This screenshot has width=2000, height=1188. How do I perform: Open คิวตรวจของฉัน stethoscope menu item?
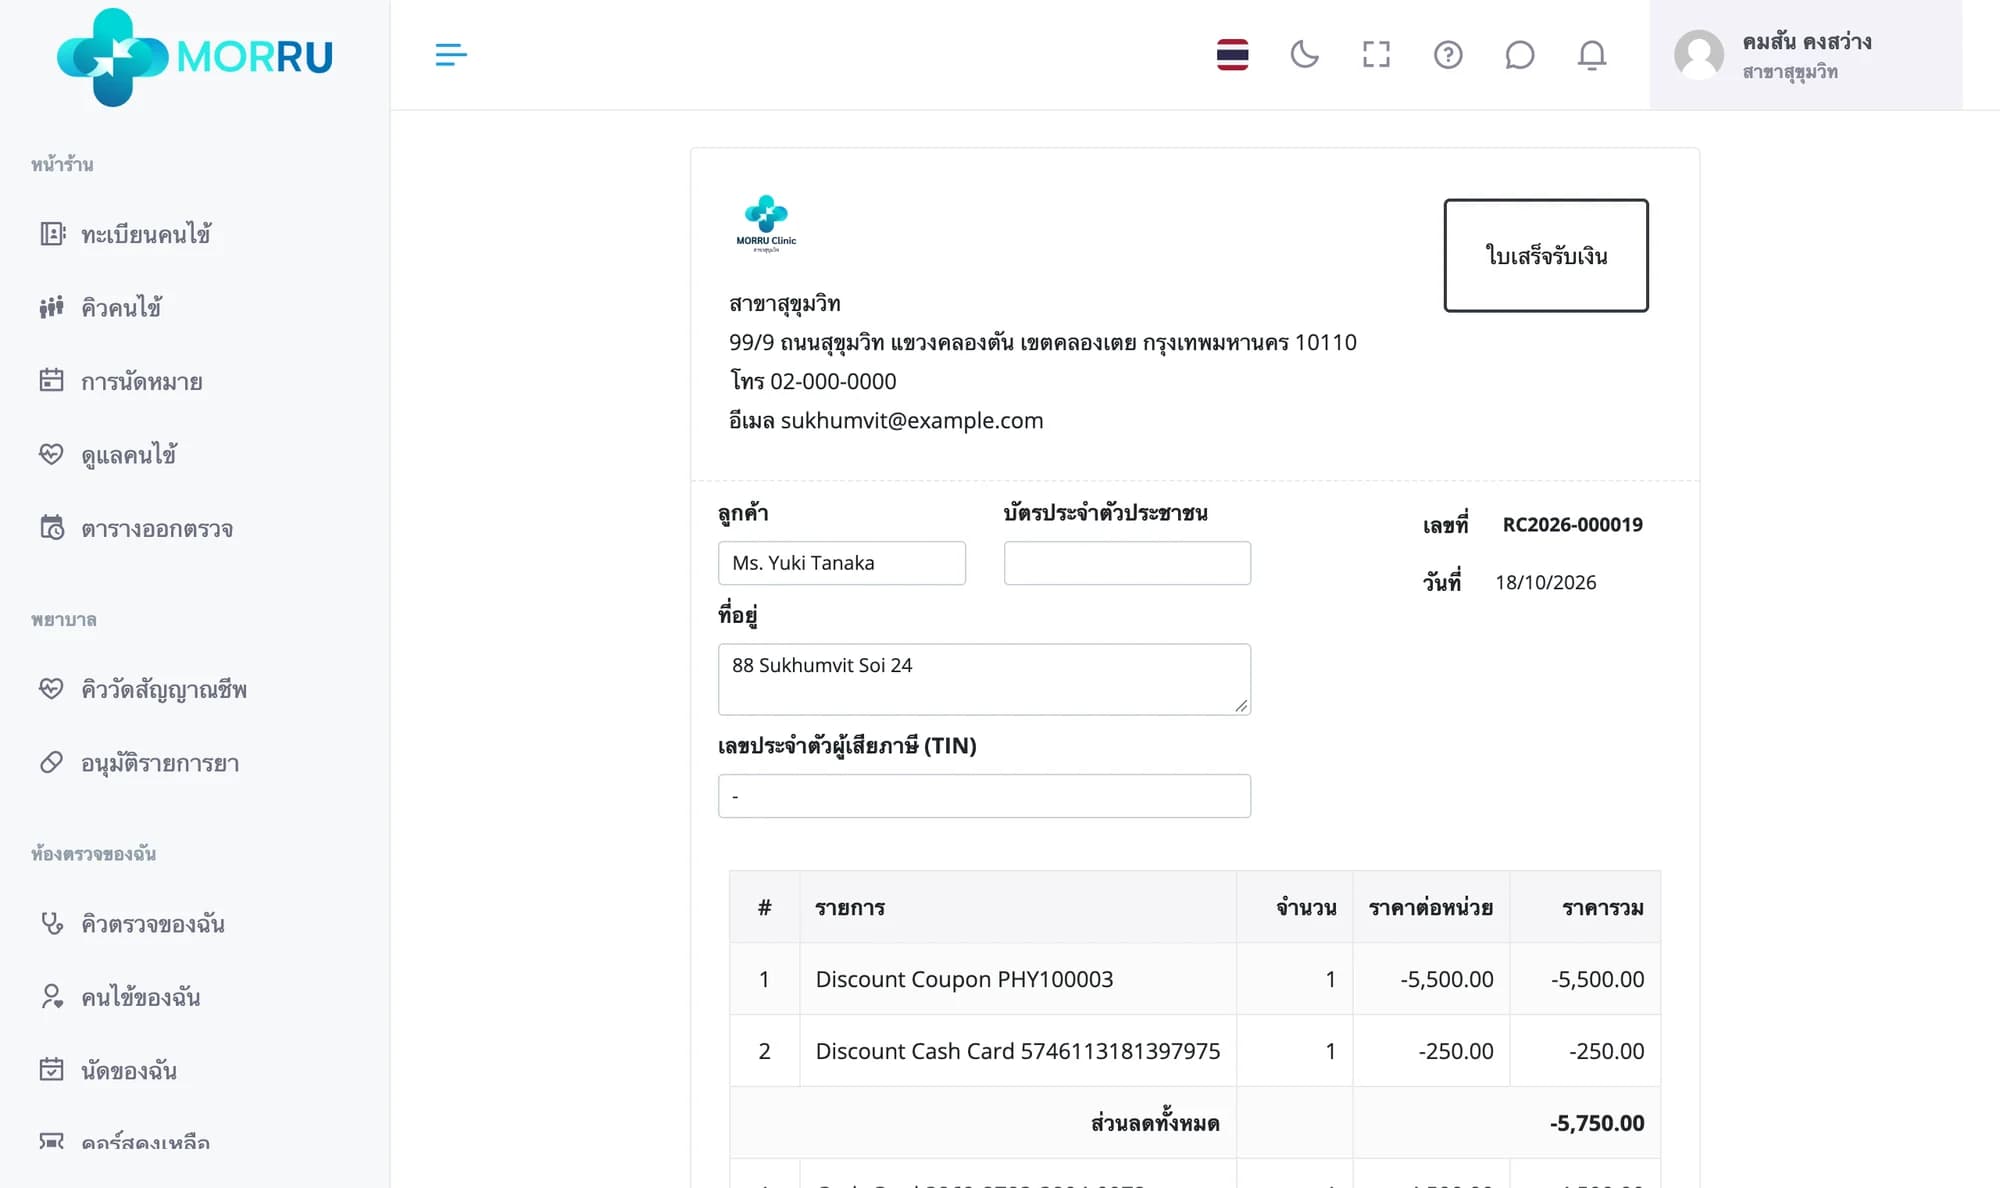coord(153,924)
